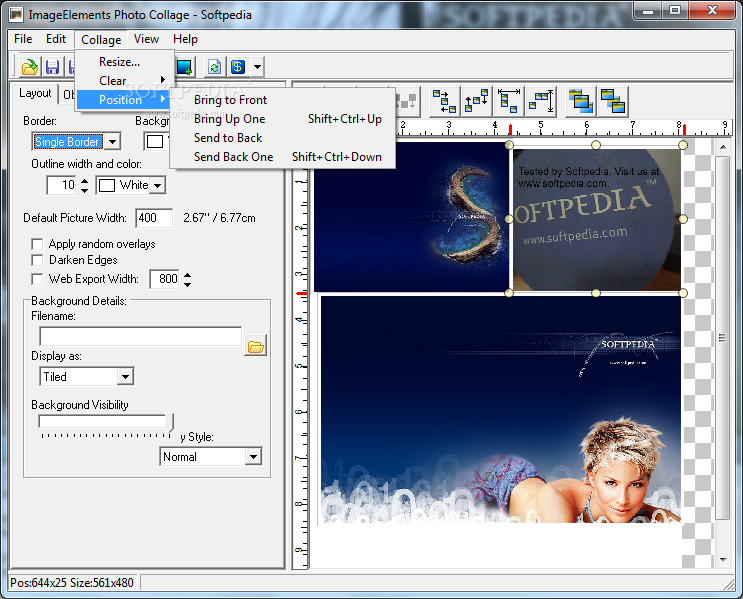Open the Normal style dropdown
This screenshot has height=599, width=743.
[x=253, y=457]
